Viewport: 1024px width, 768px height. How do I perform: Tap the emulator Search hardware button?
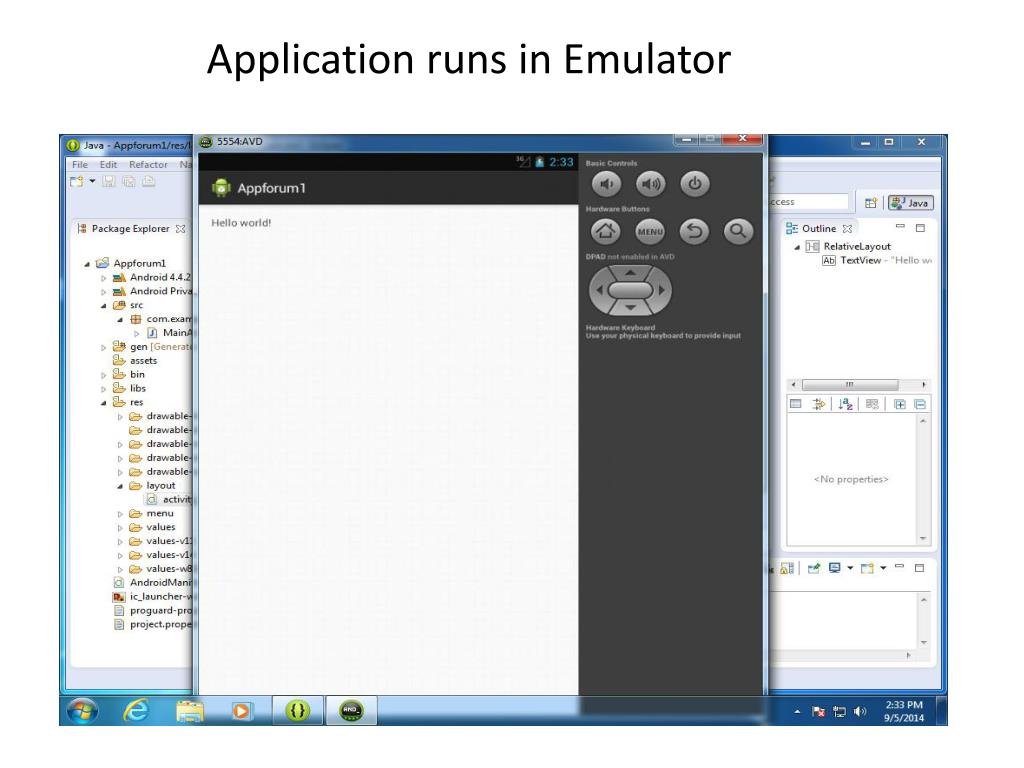pyautogui.click(x=738, y=231)
